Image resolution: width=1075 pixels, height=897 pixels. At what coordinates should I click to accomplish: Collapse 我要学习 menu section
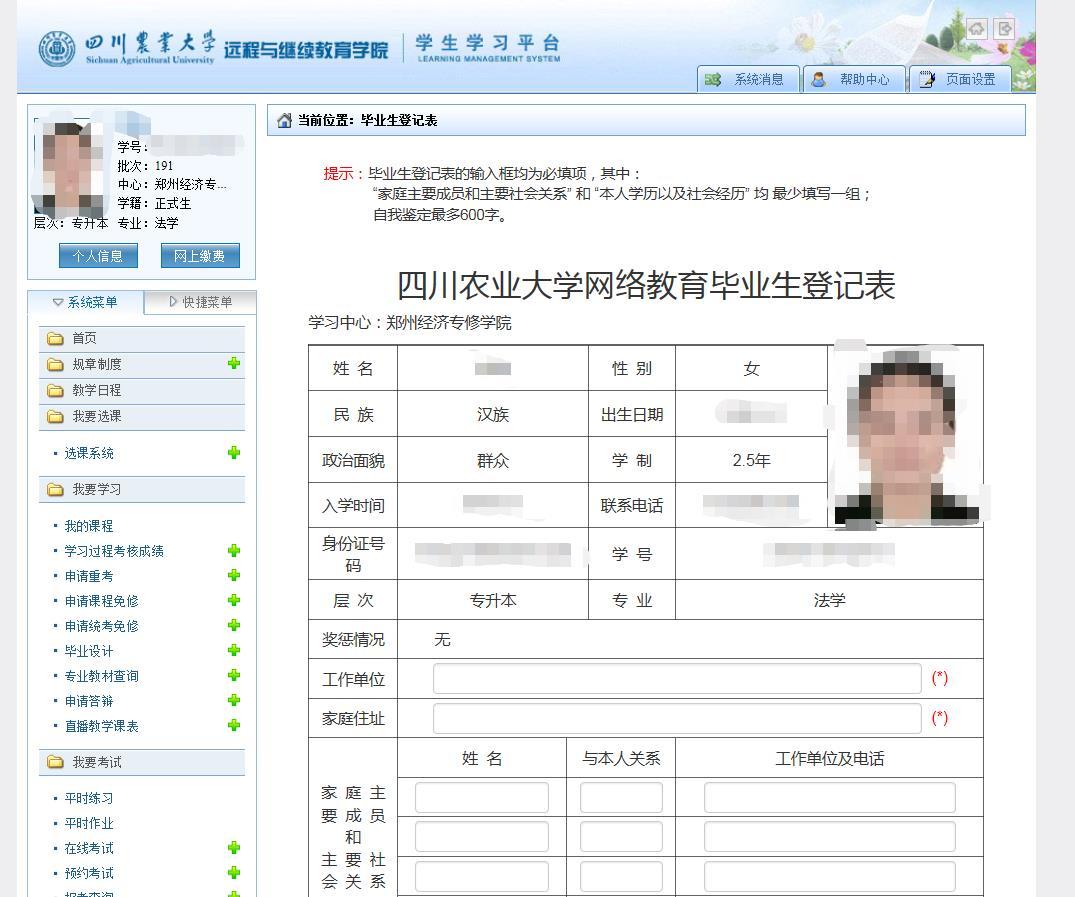click(x=142, y=490)
